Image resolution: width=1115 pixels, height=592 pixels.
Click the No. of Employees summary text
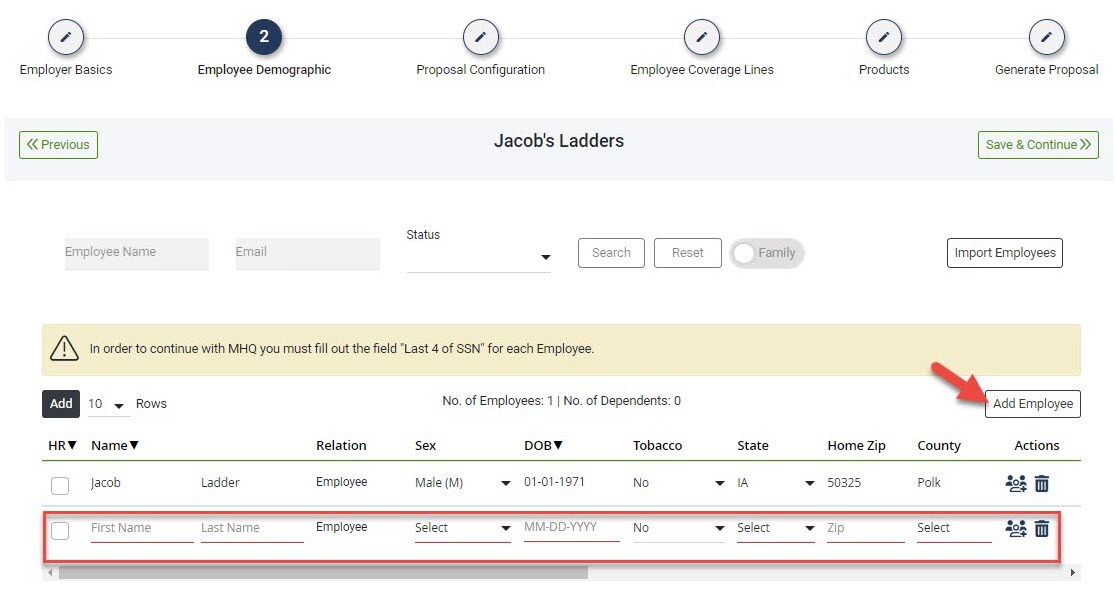click(x=561, y=401)
